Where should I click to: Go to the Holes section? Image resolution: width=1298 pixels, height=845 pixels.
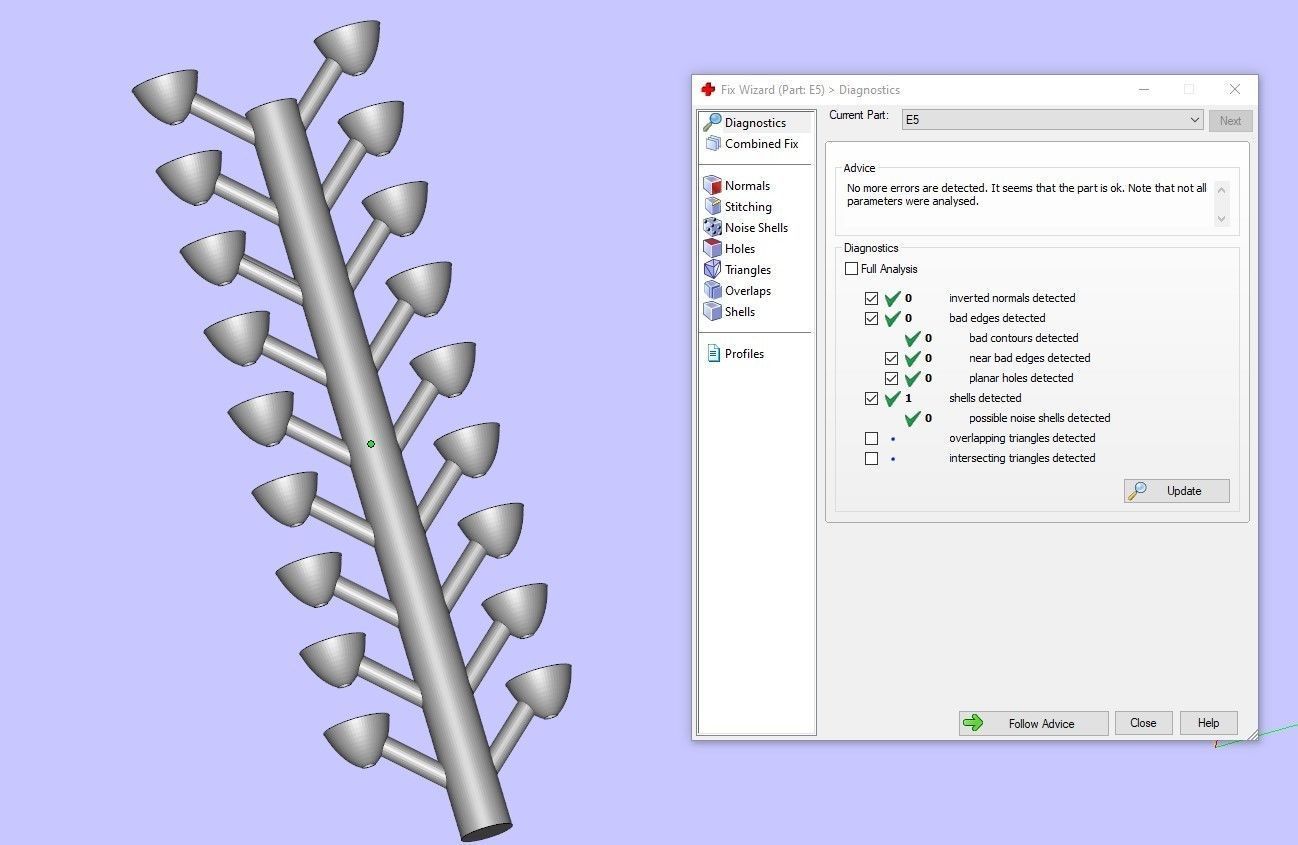[740, 248]
